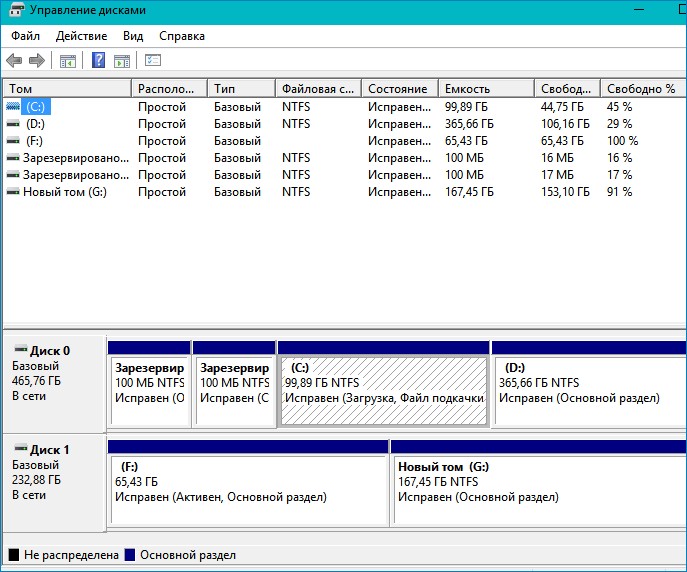Viewport: 687px width, 572px height.
Task: Open Help via the question mark icon
Action: coord(99,61)
